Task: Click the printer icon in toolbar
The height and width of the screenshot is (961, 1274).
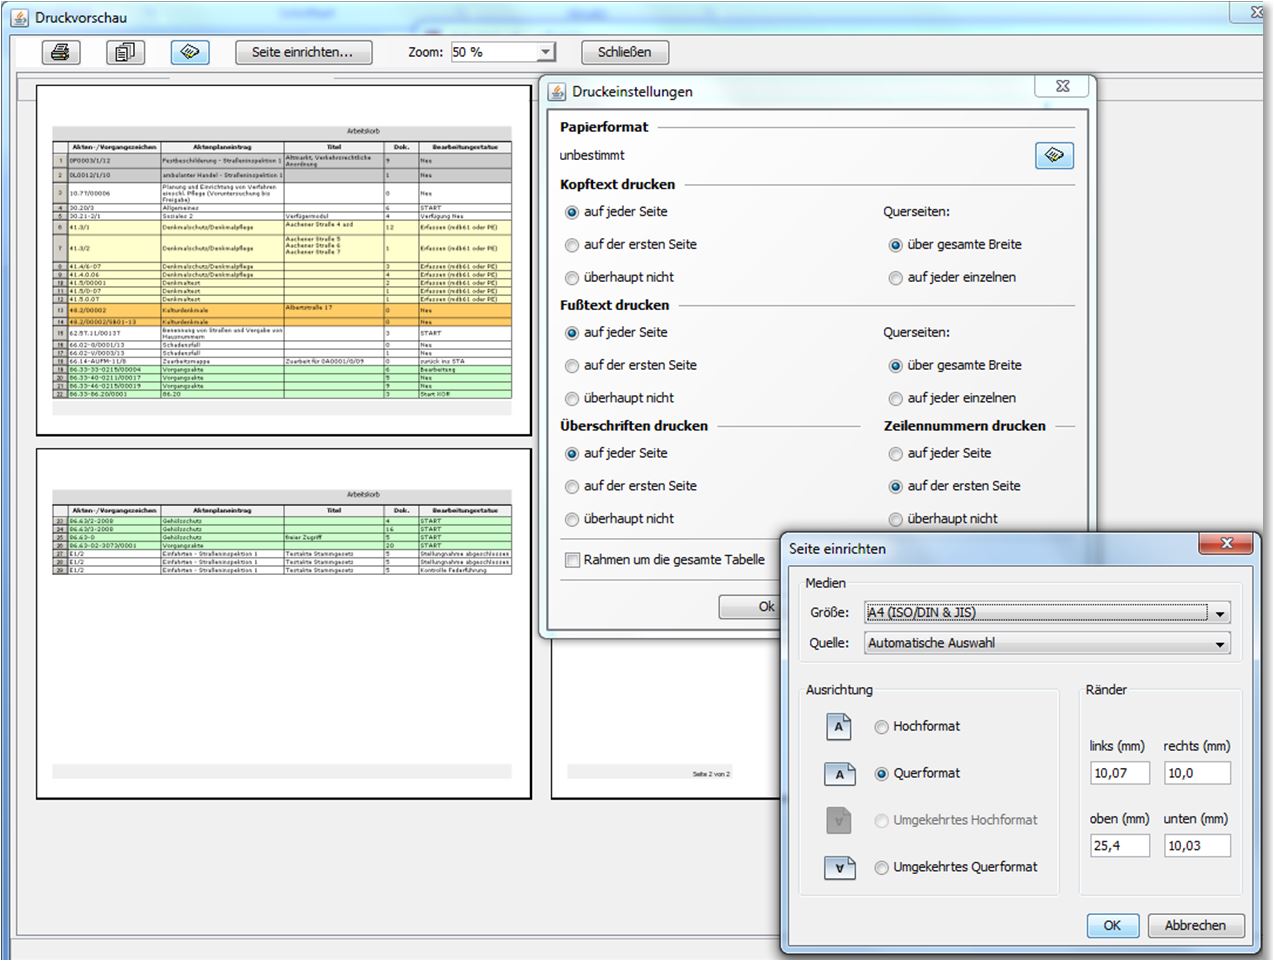Action: [x=61, y=52]
